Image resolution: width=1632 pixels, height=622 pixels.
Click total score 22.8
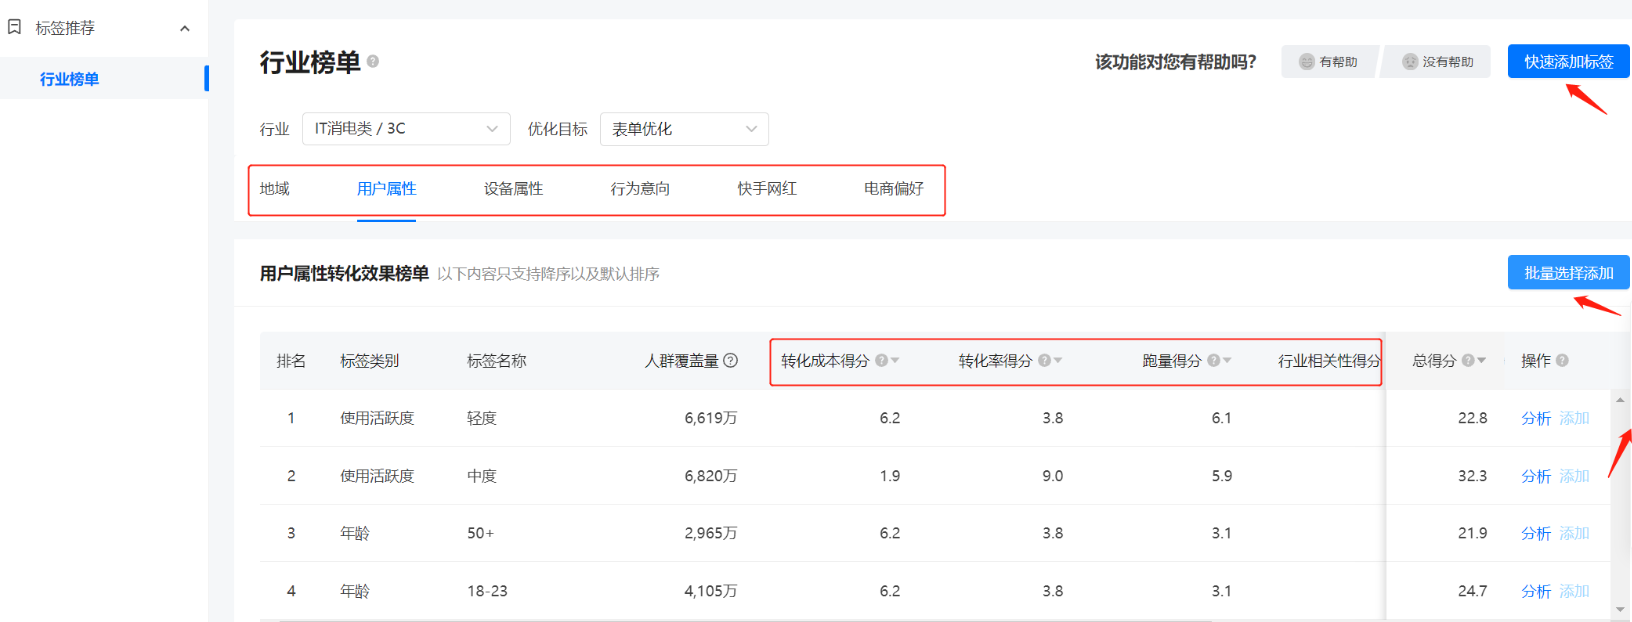[x=1472, y=418]
